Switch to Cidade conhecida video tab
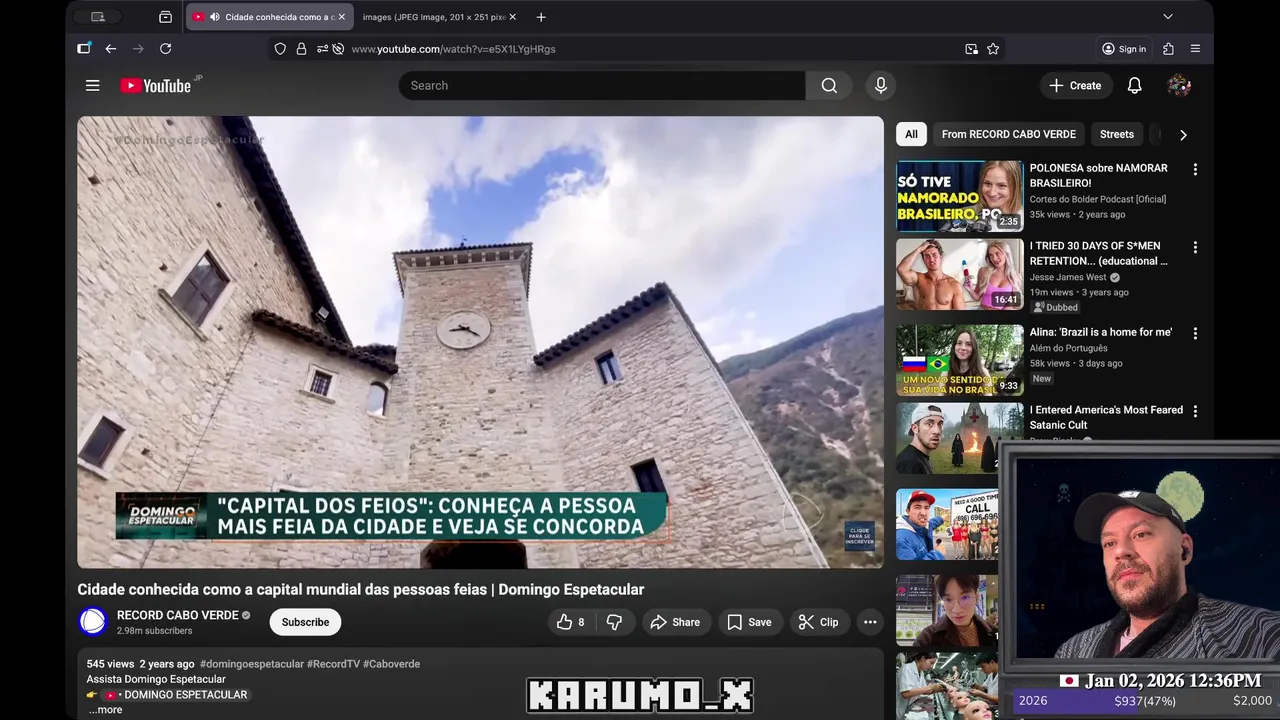This screenshot has width=1280, height=720. (x=268, y=17)
